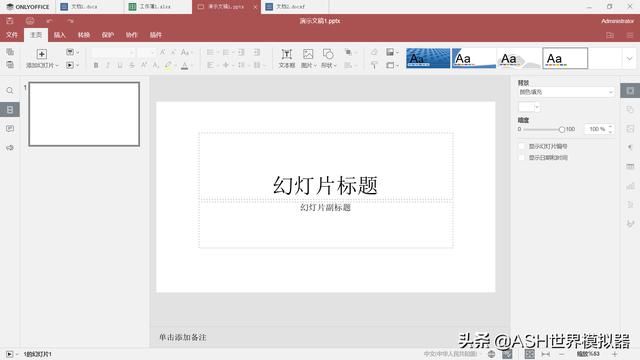Enable the show slide number checkbox

521,146
